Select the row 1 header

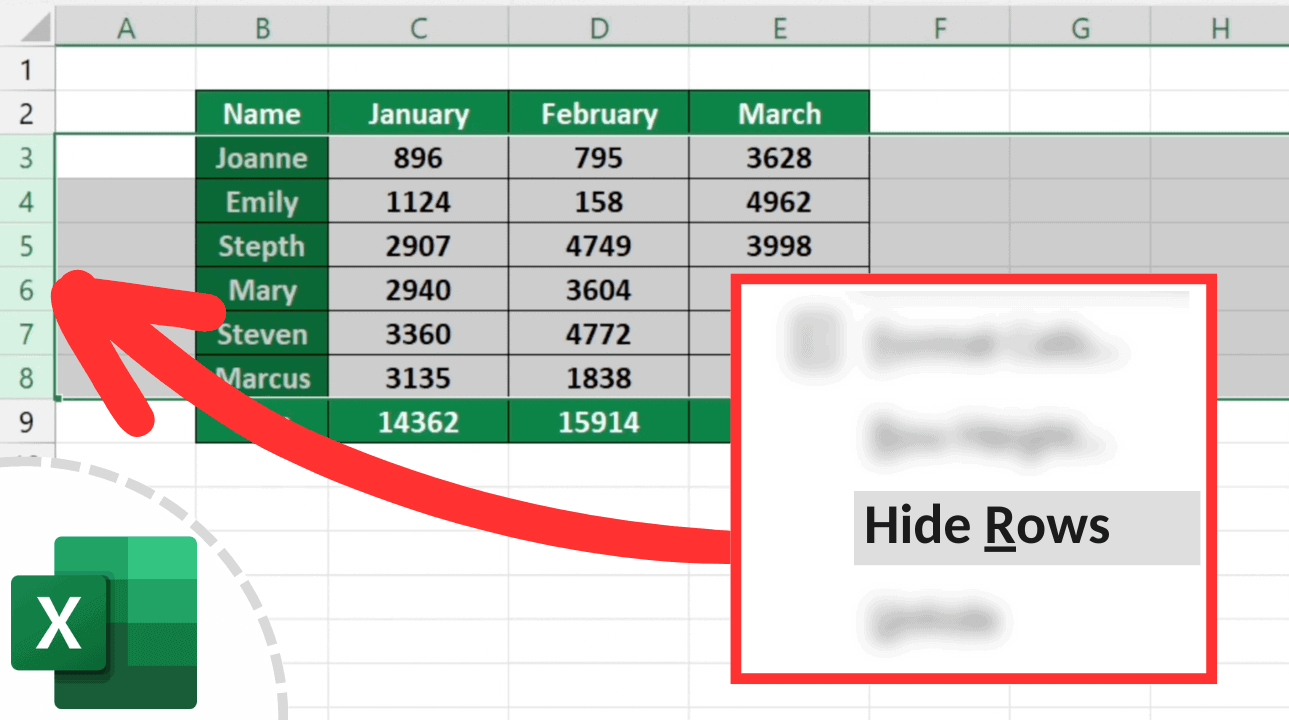(27, 70)
